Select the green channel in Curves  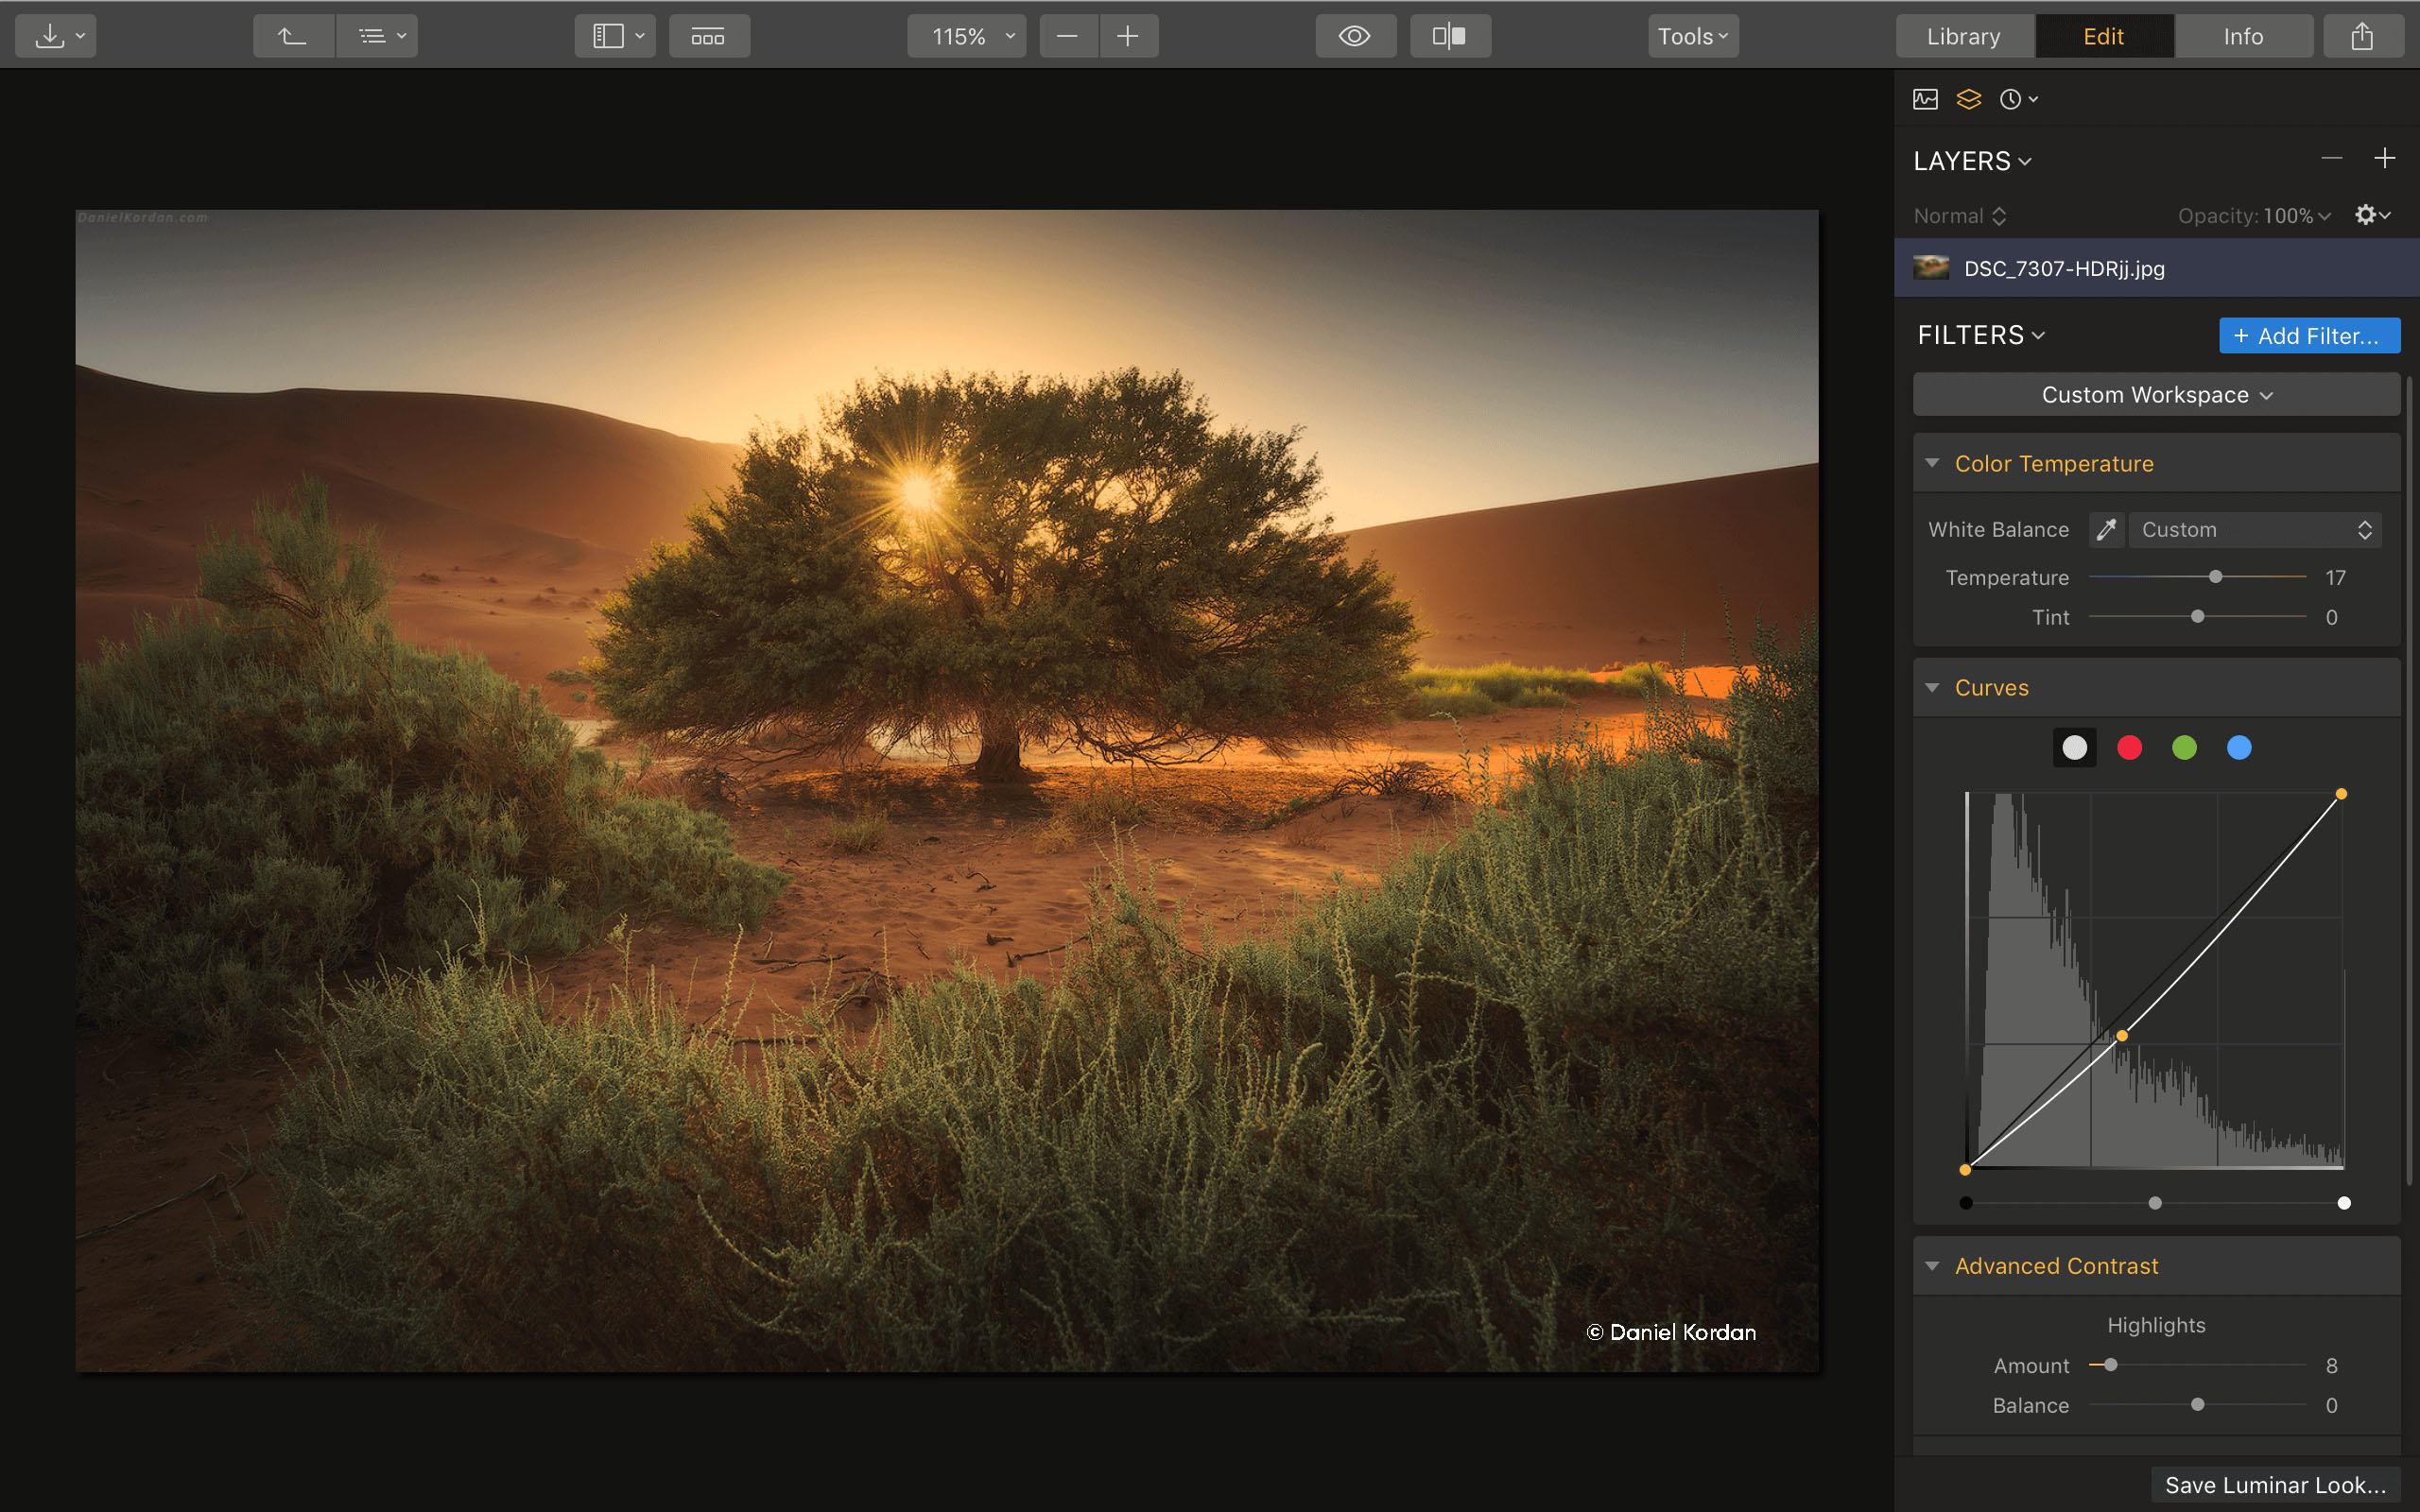tap(2184, 747)
